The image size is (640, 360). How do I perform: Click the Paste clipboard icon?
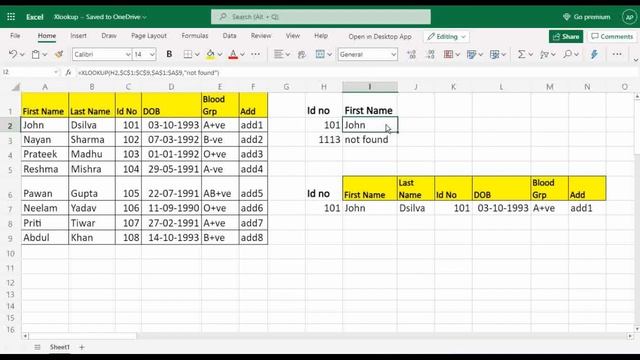[x=36, y=54]
